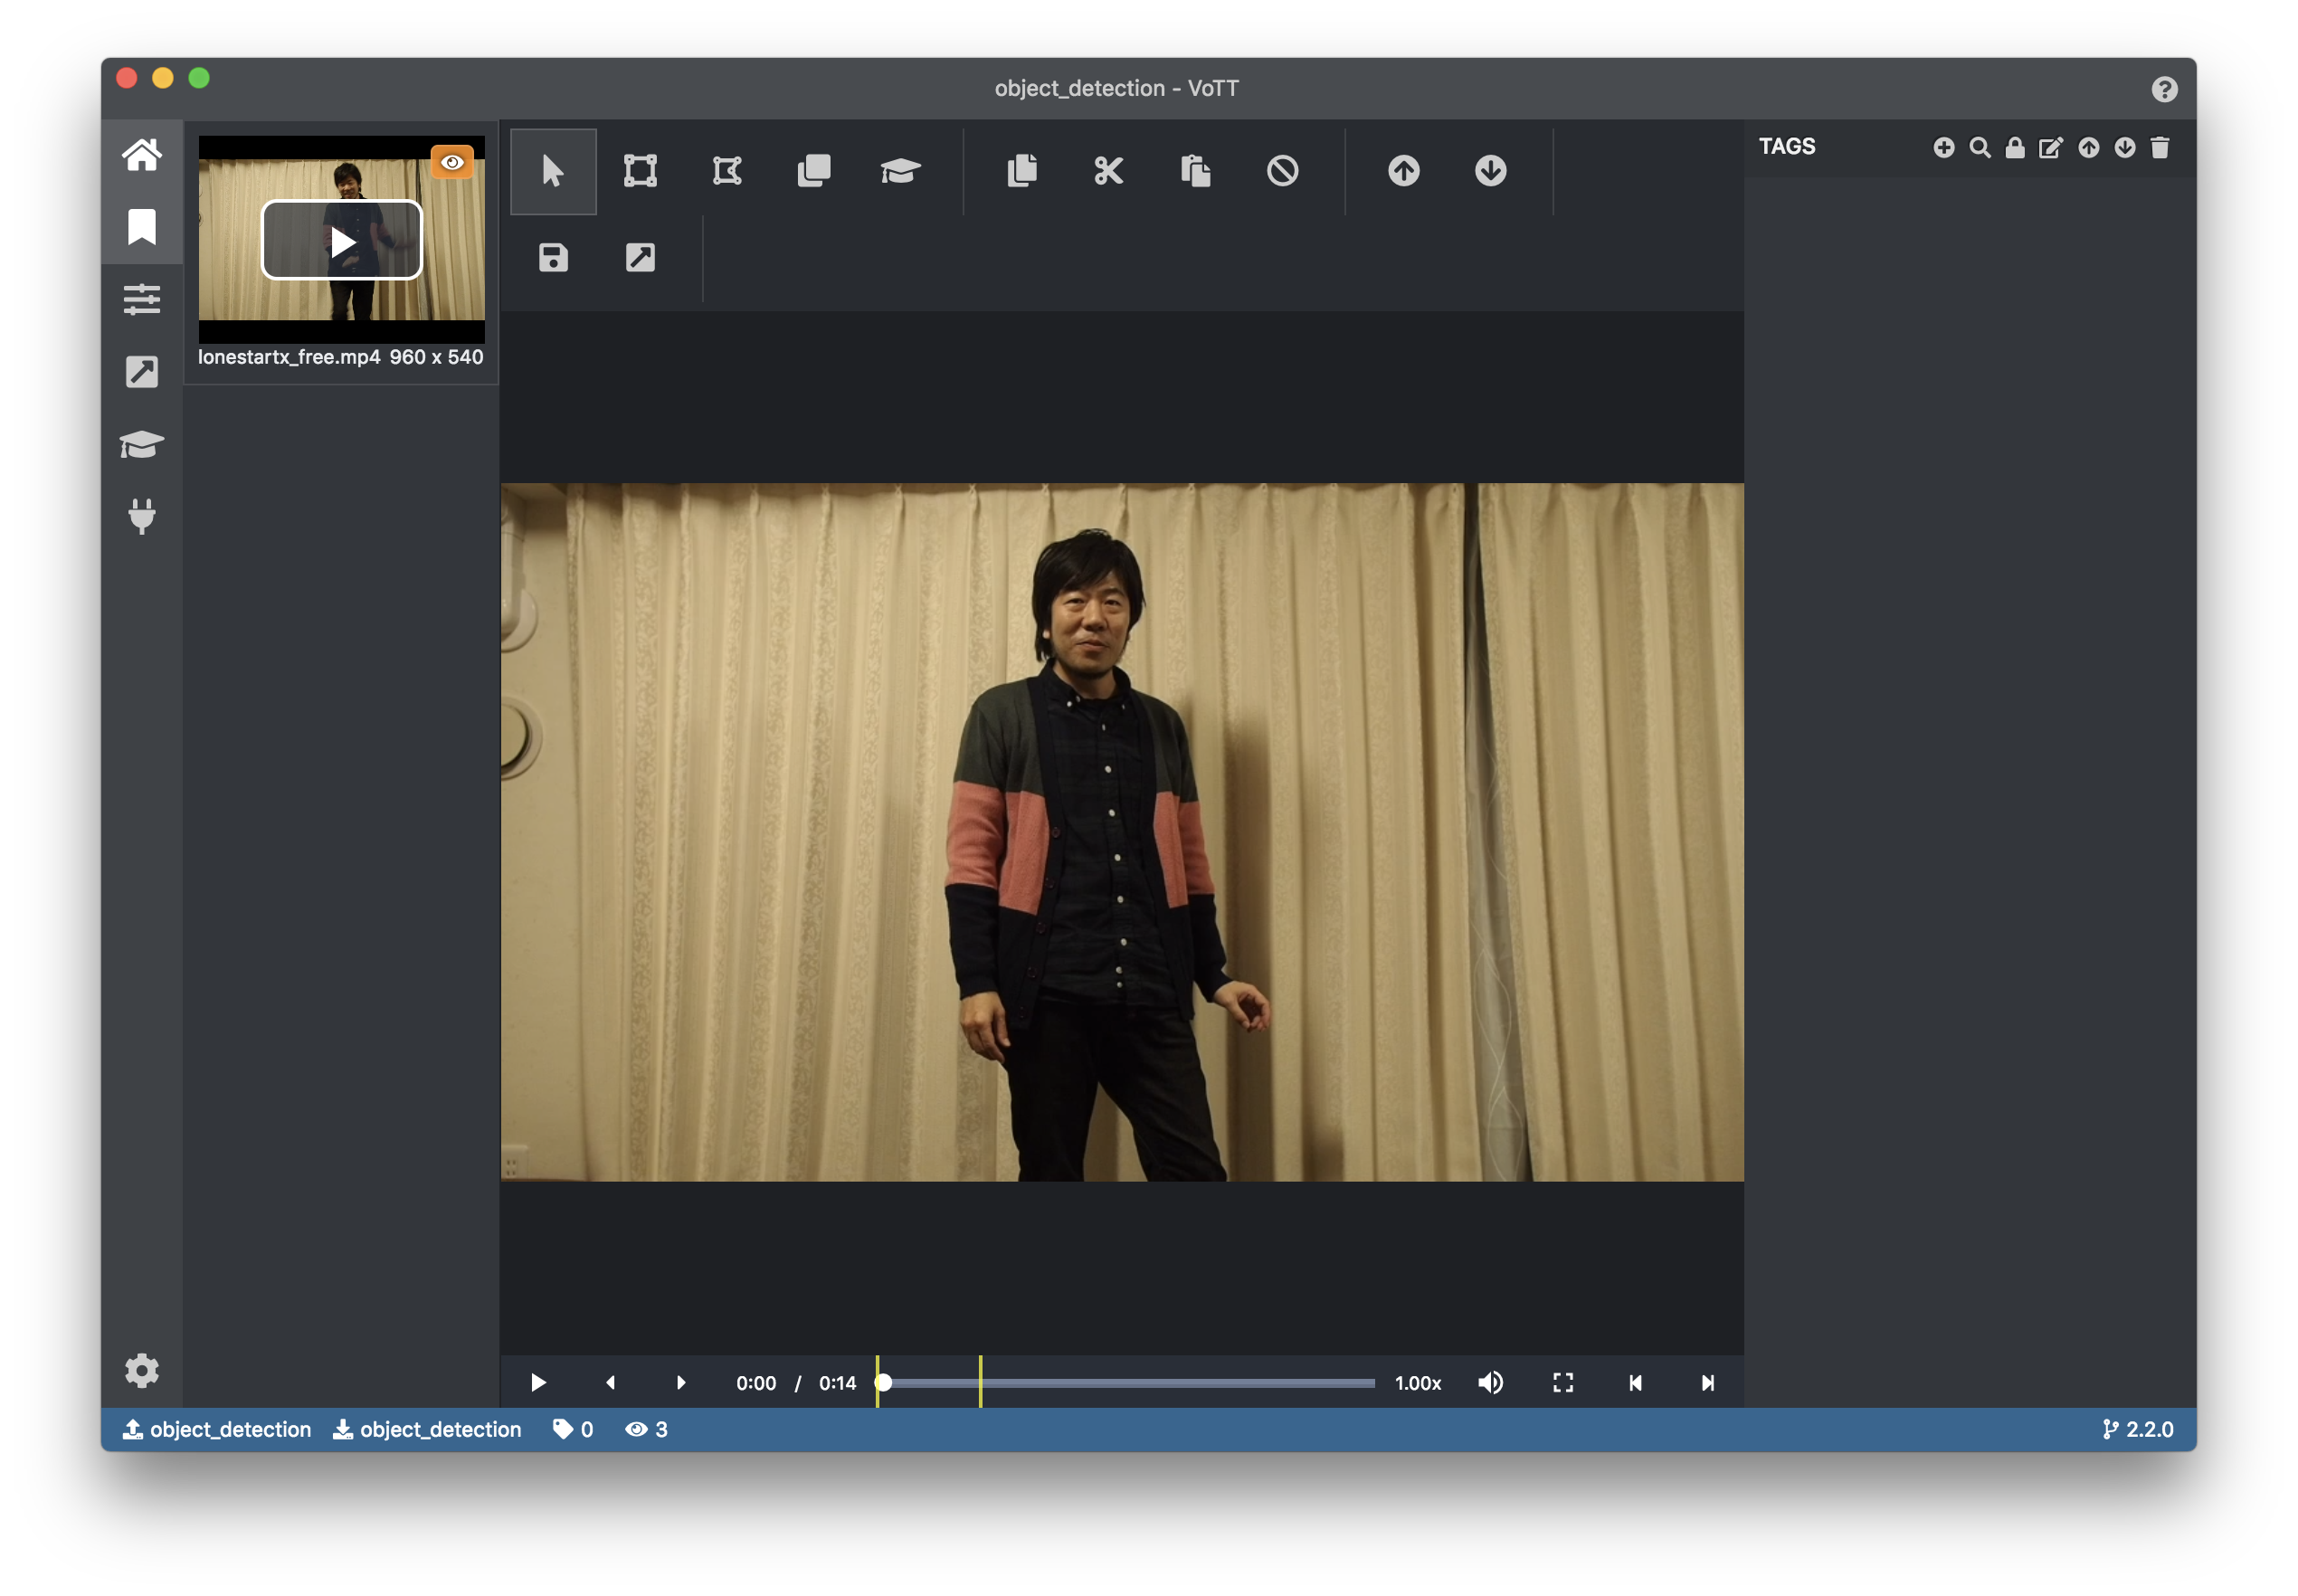Open the Tags Editor sidebar tab

(x=142, y=227)
